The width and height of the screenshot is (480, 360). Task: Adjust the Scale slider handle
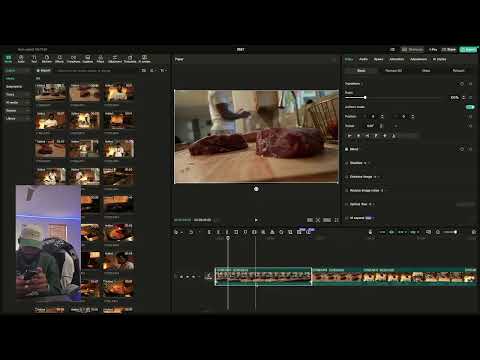[365, 98]
